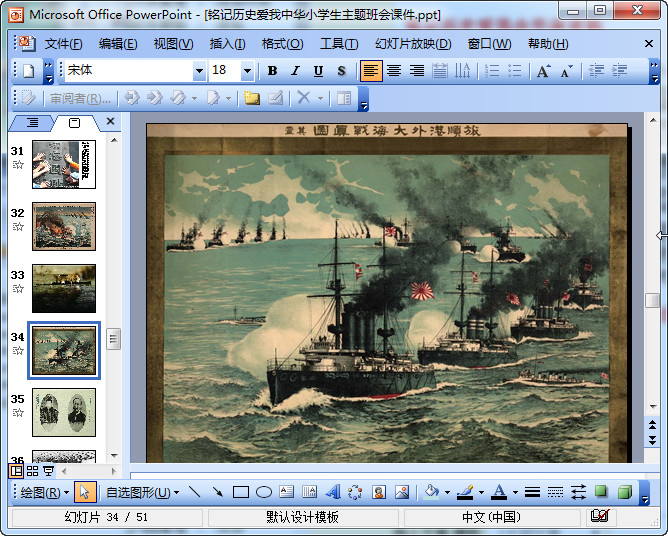668x536 pixels.
Task: Align text to the left
Action: point(371,71)
